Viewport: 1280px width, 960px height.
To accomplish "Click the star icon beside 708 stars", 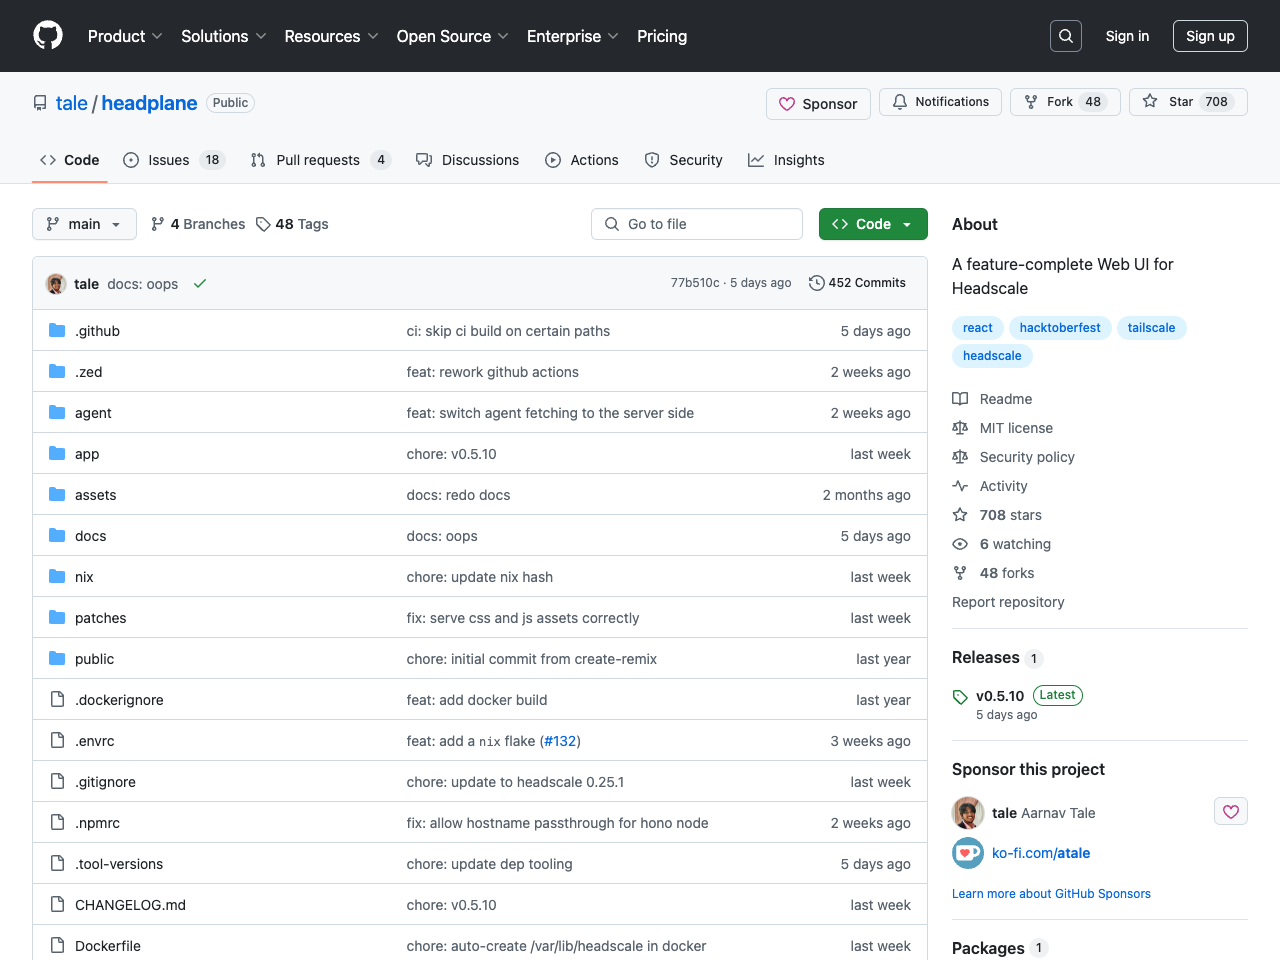I will [x=960, y=515].
